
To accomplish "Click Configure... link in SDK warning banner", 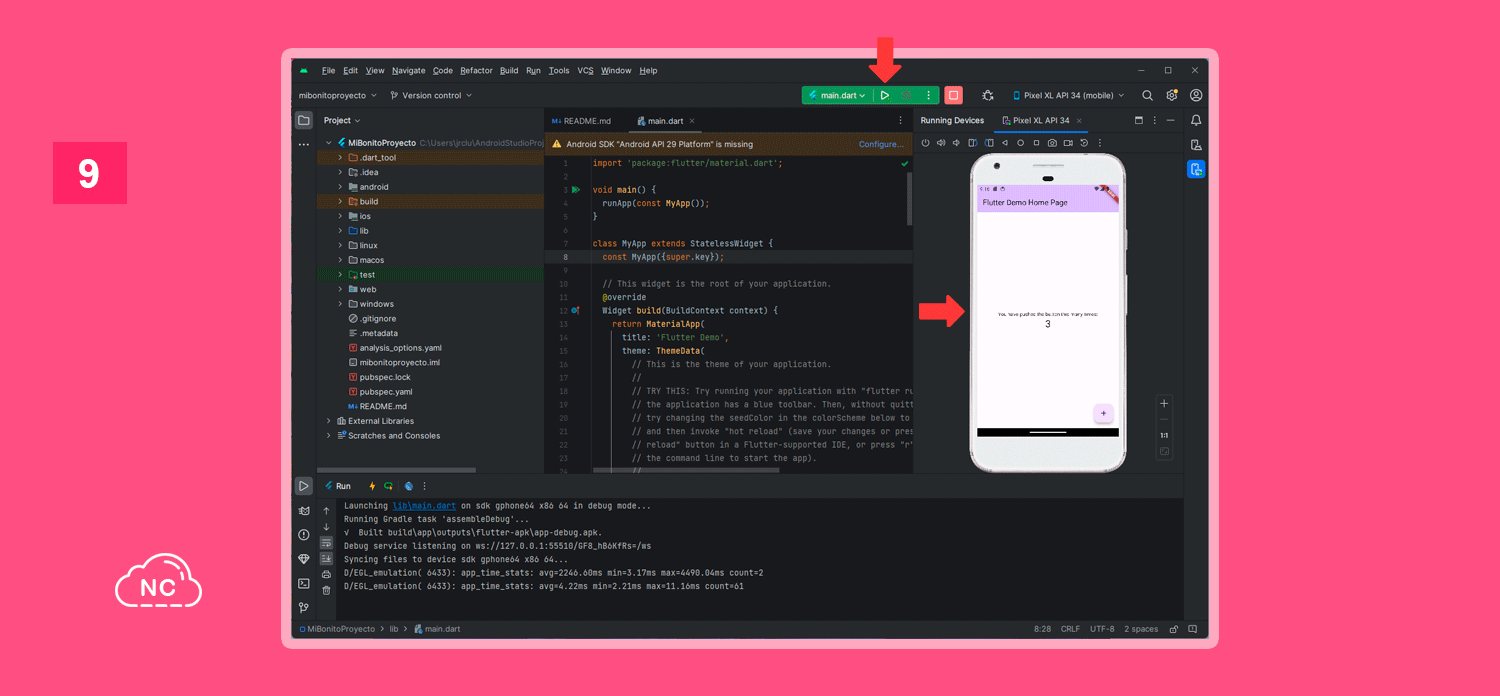I will click(881, 144).
